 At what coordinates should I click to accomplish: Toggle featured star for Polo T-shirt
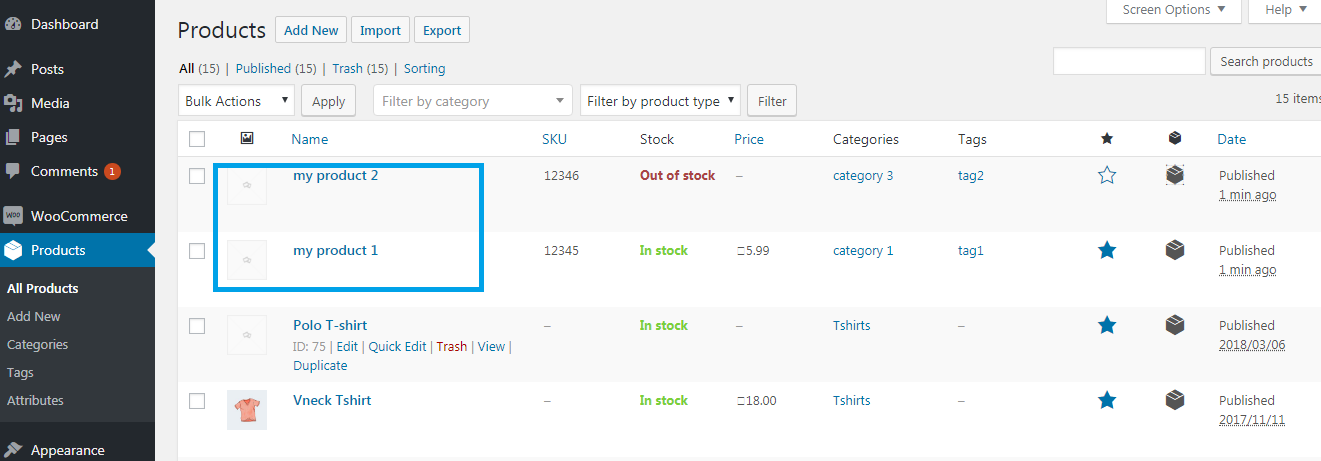pos(1107,325)
